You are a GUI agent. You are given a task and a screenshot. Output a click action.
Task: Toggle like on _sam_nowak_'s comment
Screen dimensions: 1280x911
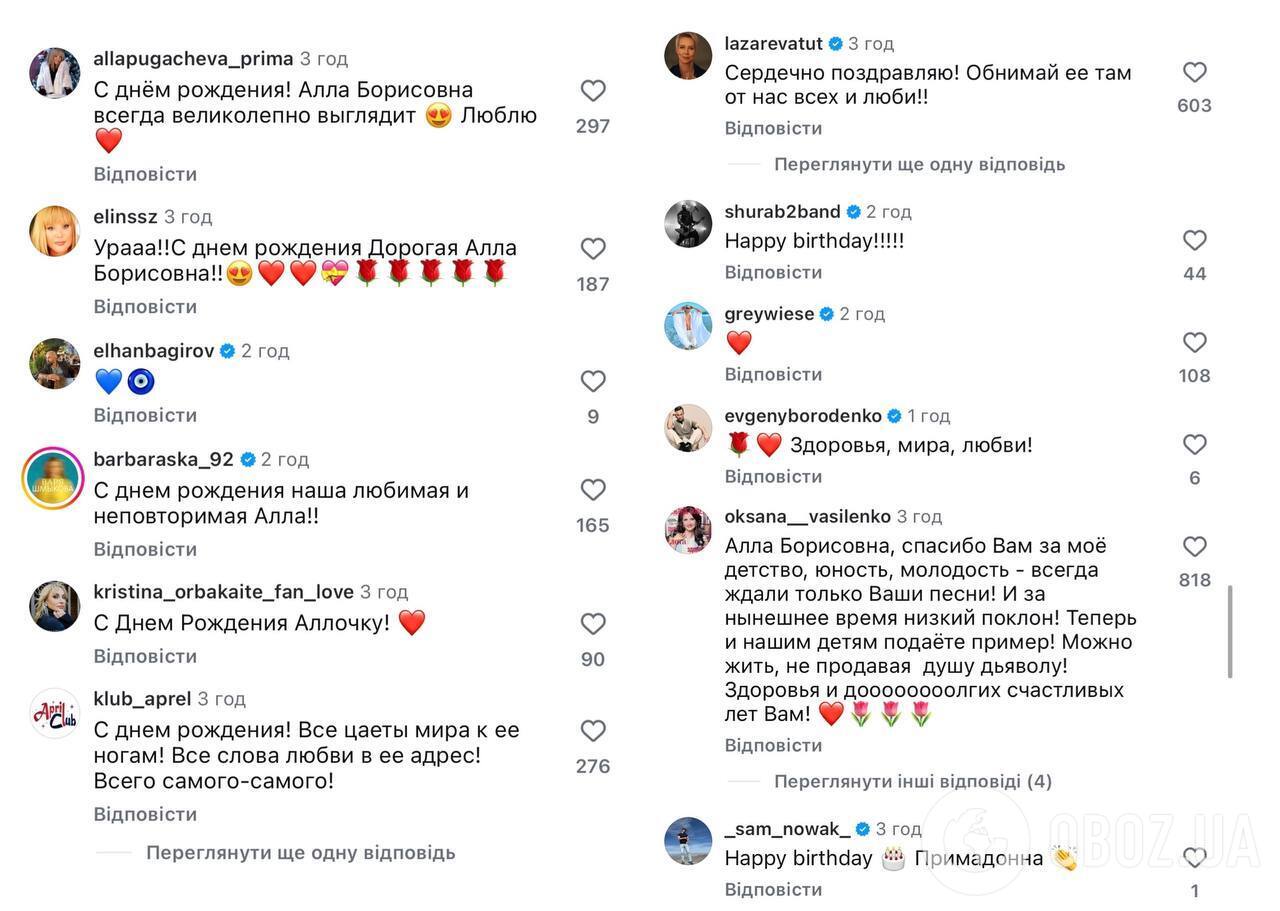coord(1193,857)
